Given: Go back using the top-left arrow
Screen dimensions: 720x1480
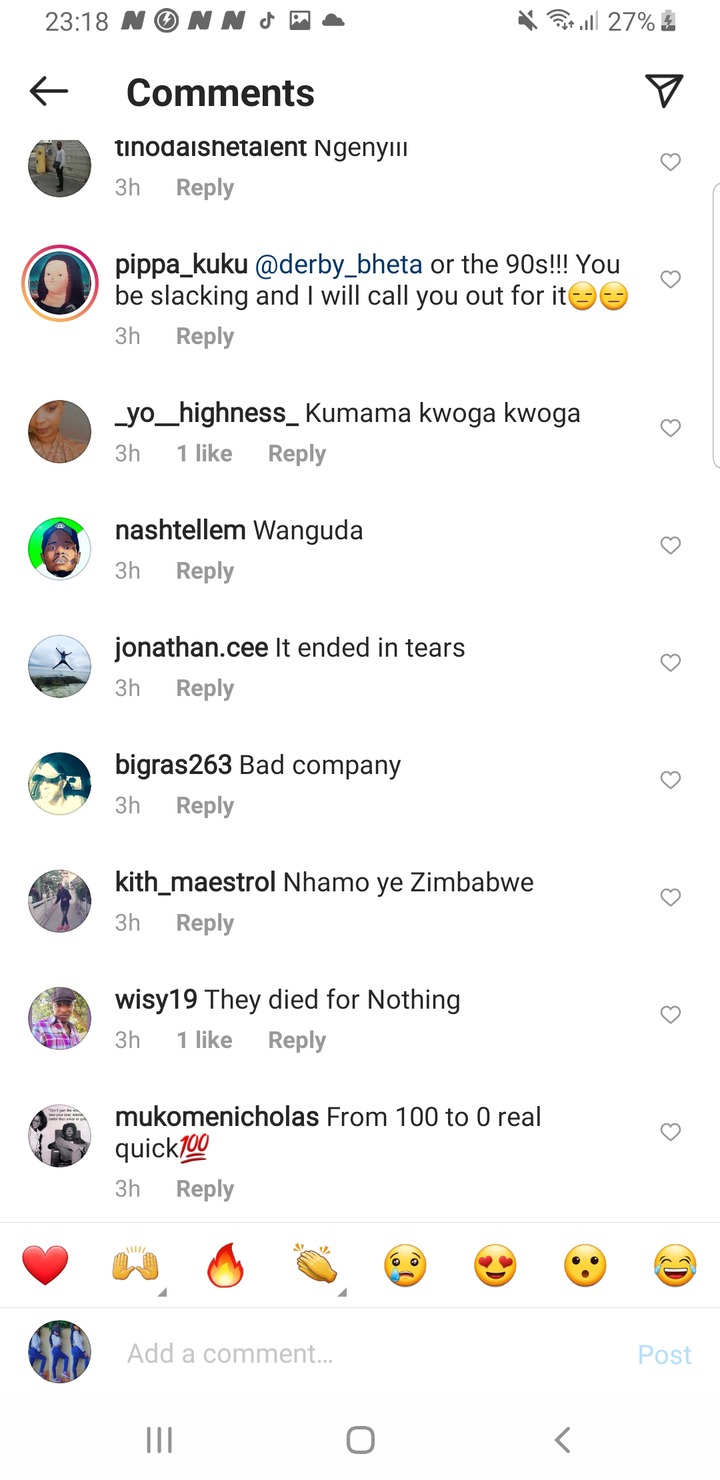Looking at the screenshot, I should pos(49,92).
